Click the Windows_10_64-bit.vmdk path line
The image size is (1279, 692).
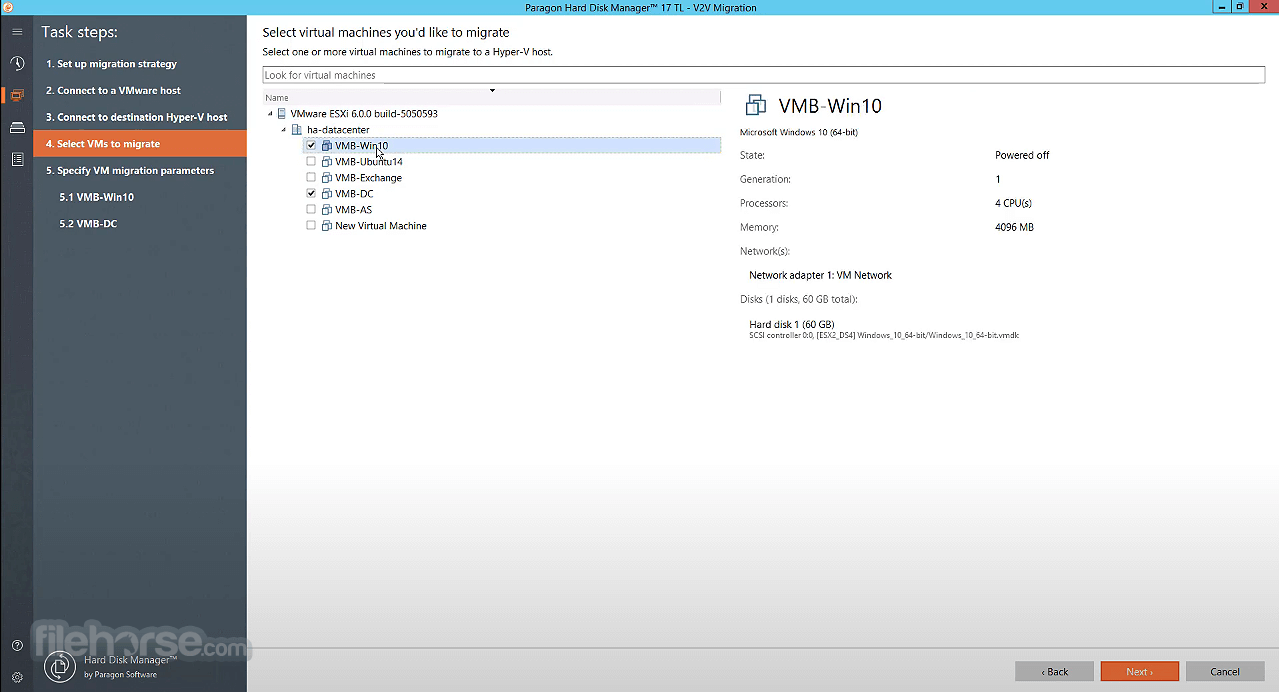(x=884, y=336)
